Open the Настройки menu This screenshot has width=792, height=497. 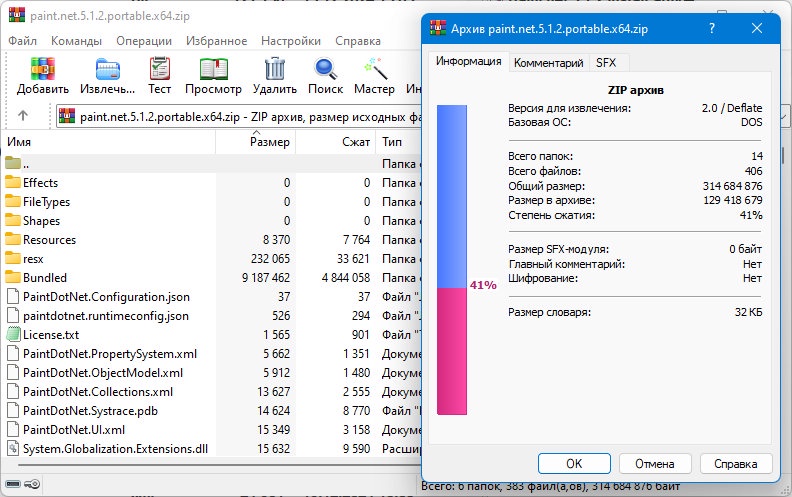(x=291, y=41)
